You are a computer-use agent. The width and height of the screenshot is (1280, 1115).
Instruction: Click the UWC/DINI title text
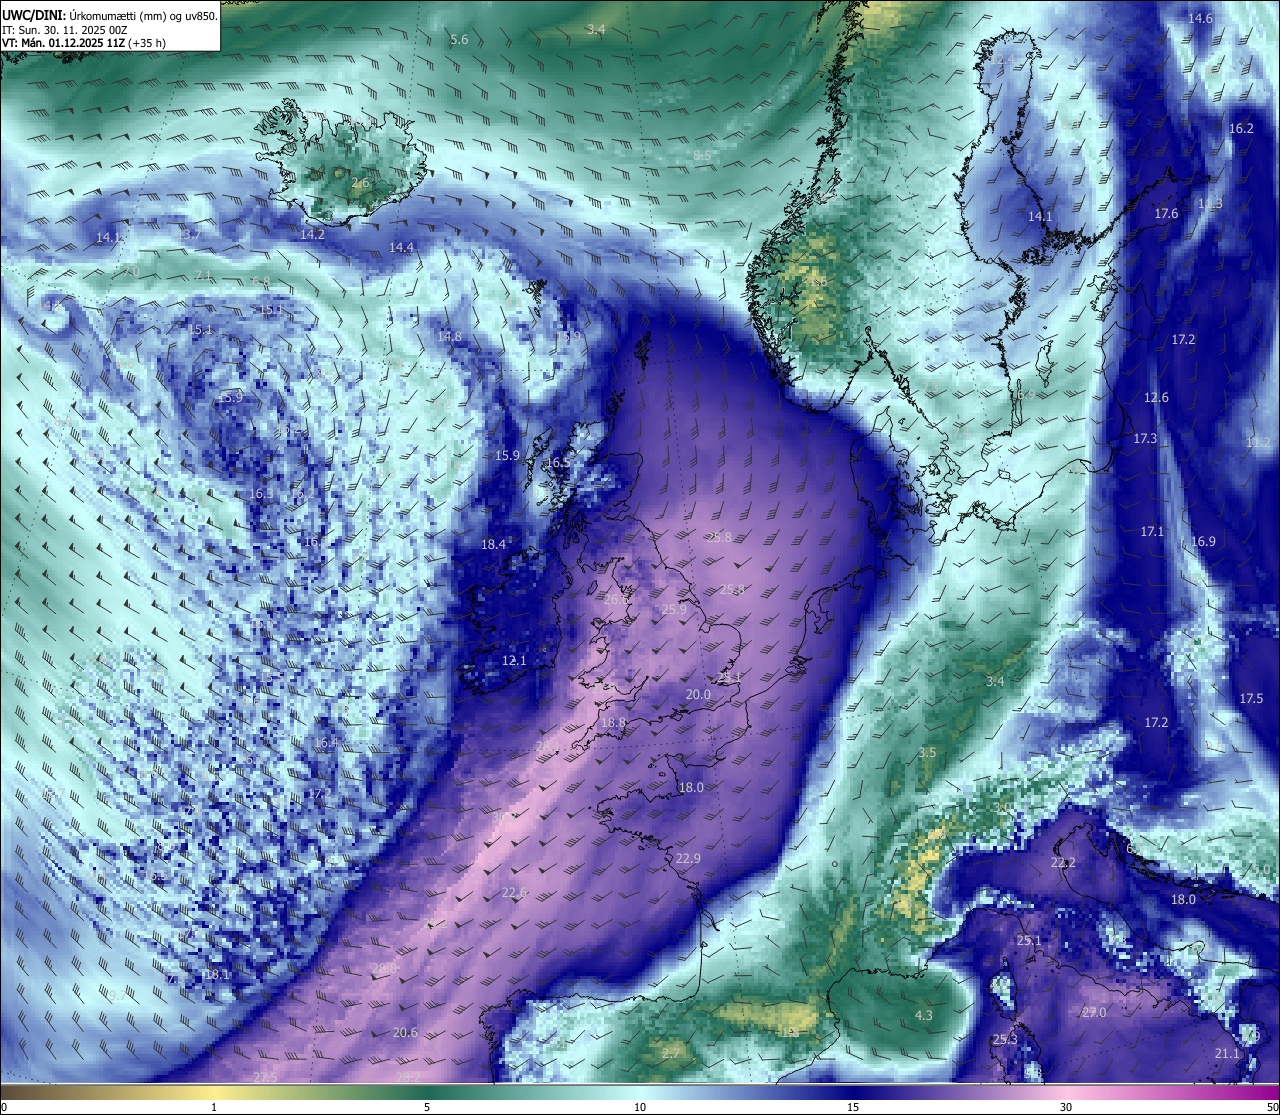tap(34, 15)
